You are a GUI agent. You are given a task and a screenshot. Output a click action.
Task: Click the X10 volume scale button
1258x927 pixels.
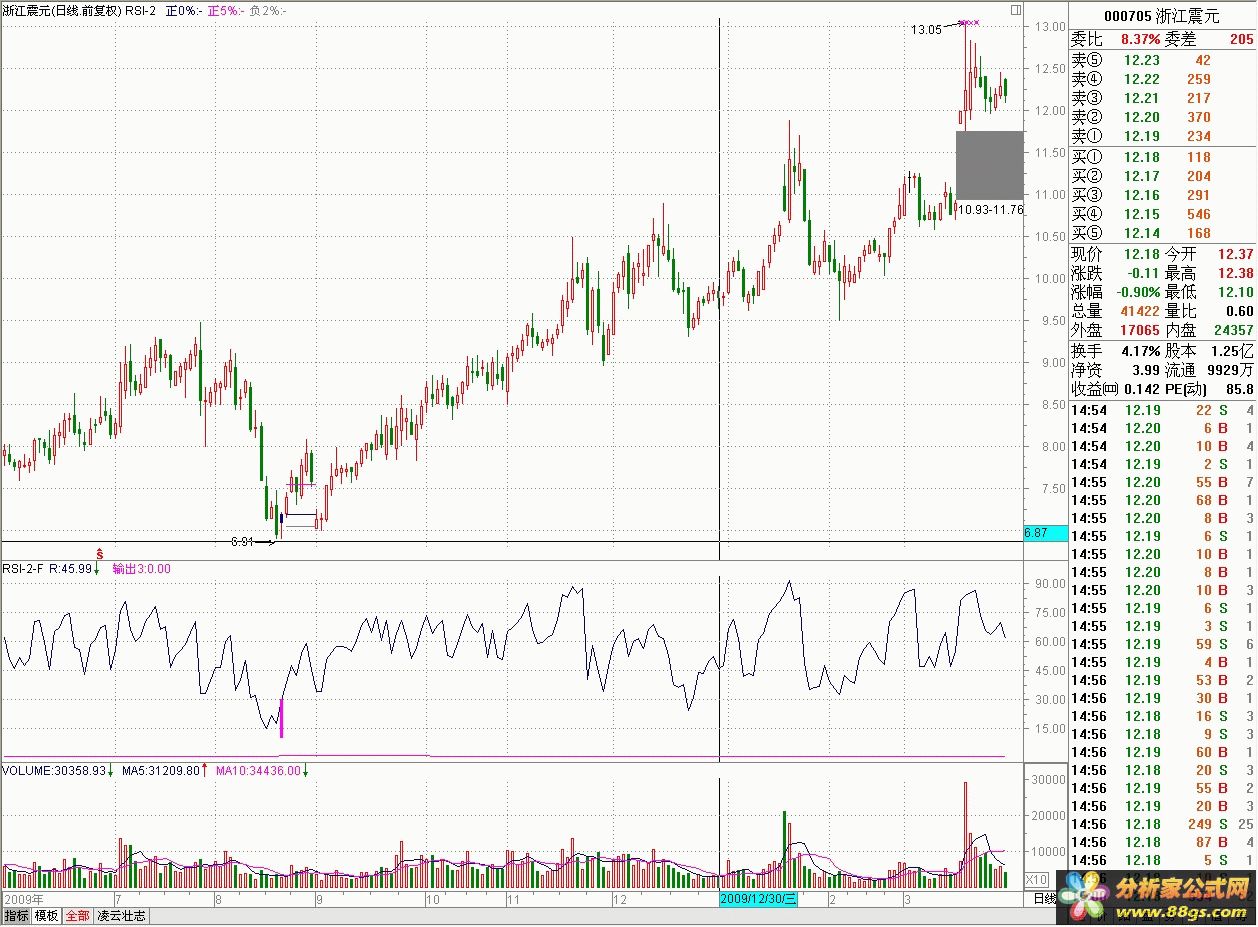(1037, 880)
